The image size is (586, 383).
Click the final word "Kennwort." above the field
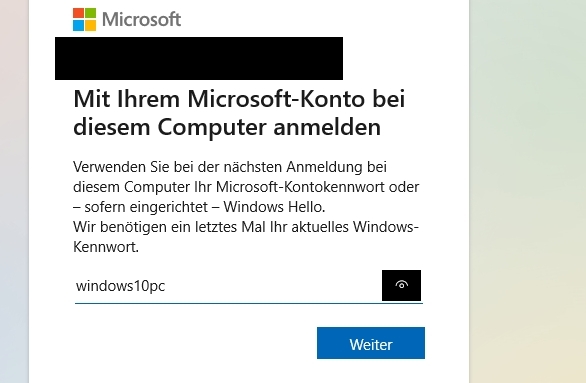point(106,247)
